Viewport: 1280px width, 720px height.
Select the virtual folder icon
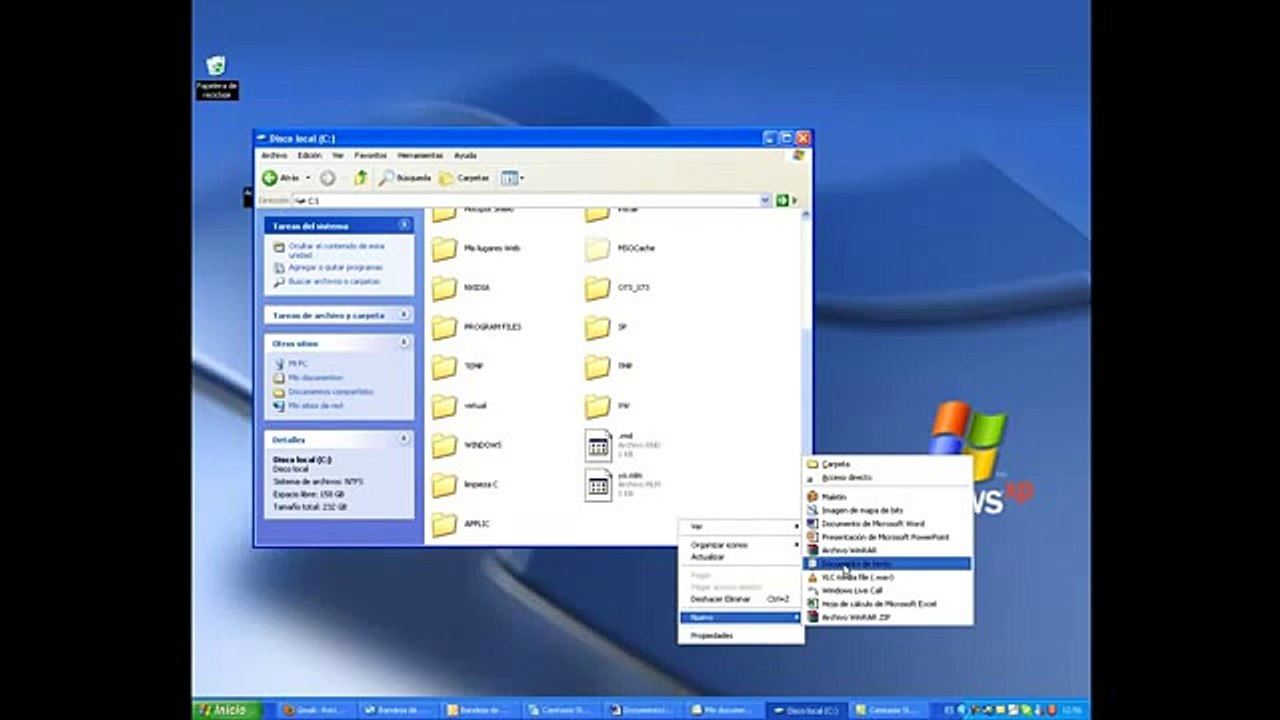tap(444, 406)
